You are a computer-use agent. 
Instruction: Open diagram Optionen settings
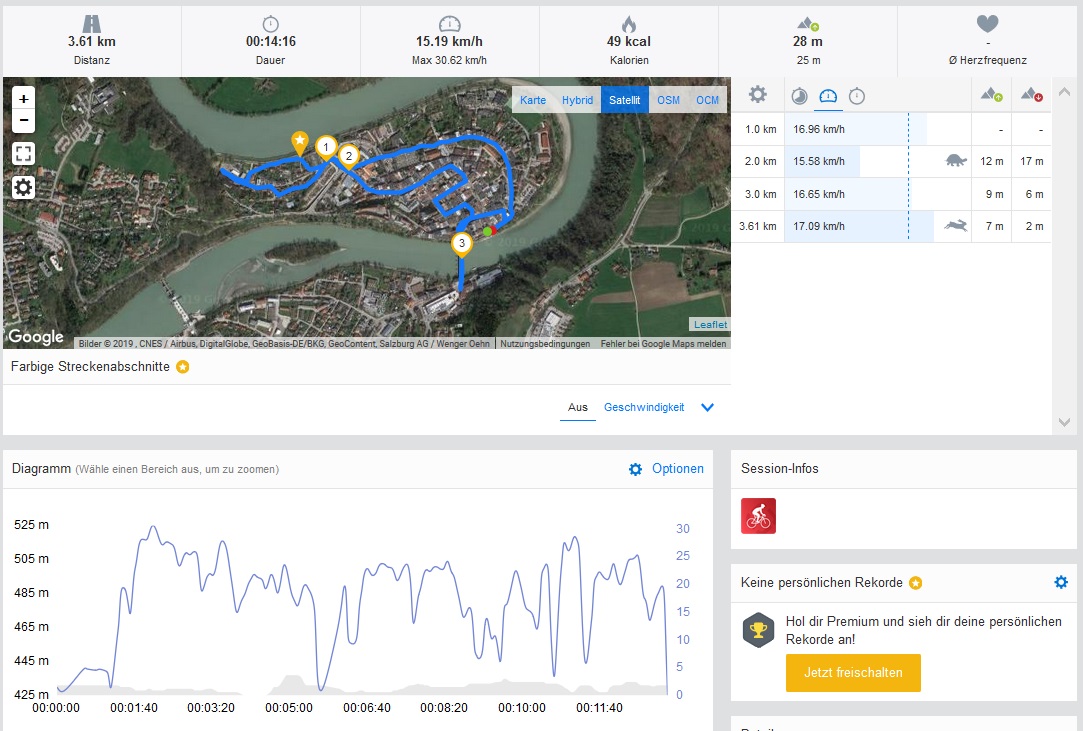666,468
